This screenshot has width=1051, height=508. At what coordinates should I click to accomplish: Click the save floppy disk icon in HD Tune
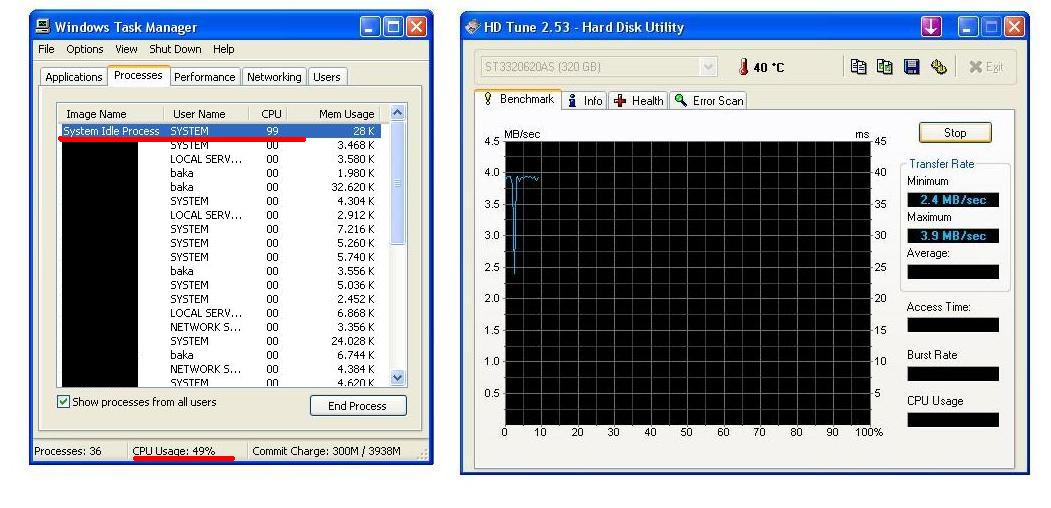pos(912,66)
